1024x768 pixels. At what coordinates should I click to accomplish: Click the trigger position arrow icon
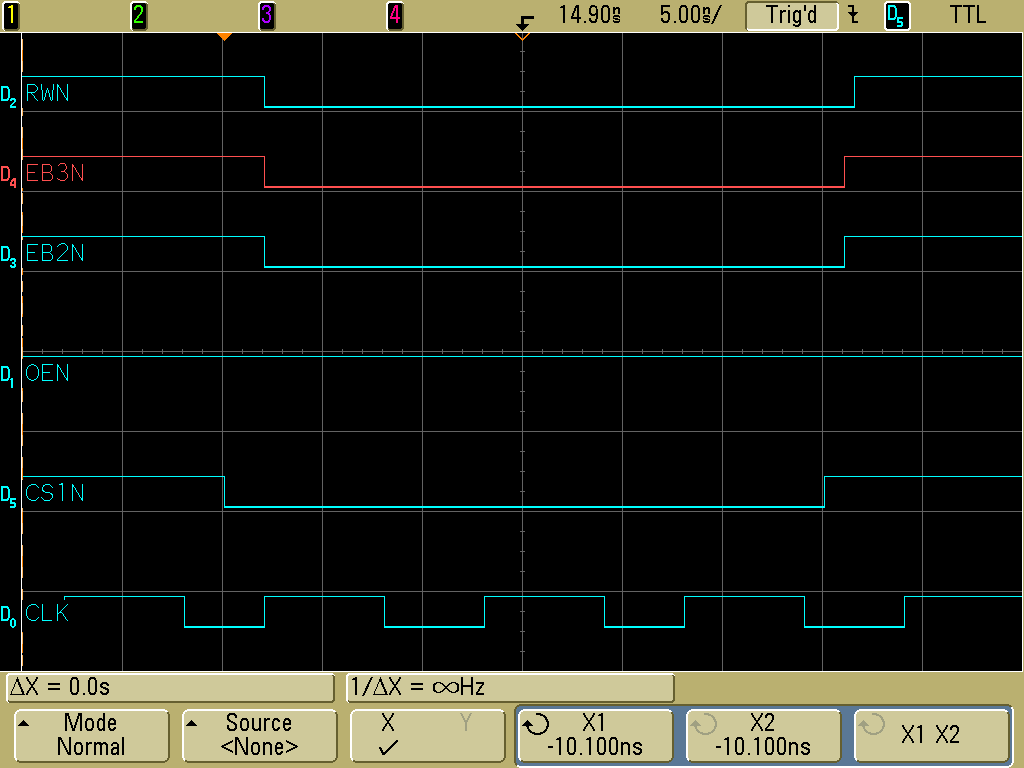525,19
